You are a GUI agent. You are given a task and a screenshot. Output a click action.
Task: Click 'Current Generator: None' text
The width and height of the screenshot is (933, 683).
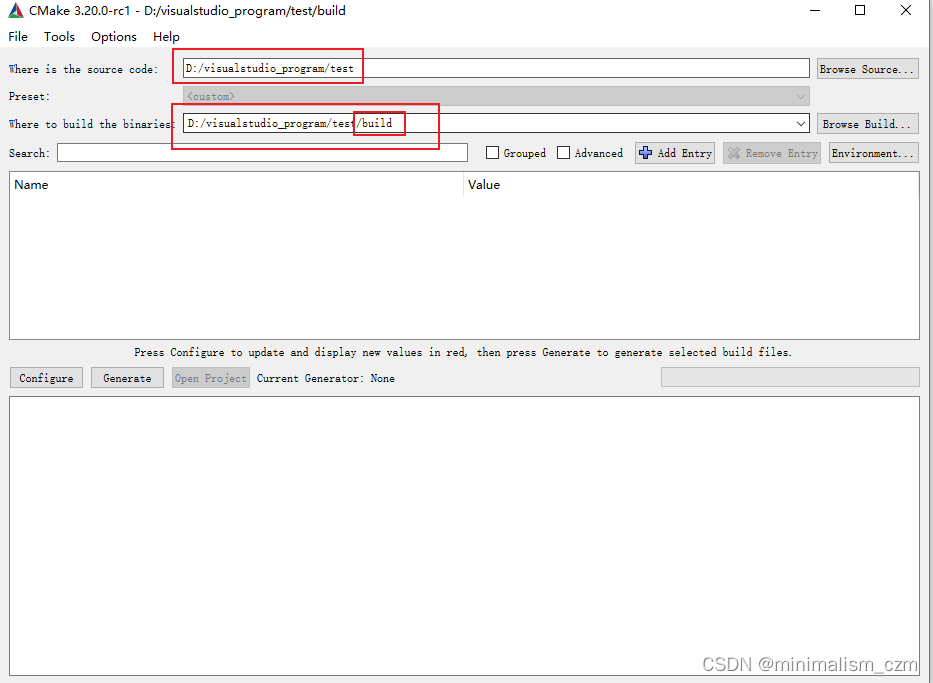tap(325, 378)
